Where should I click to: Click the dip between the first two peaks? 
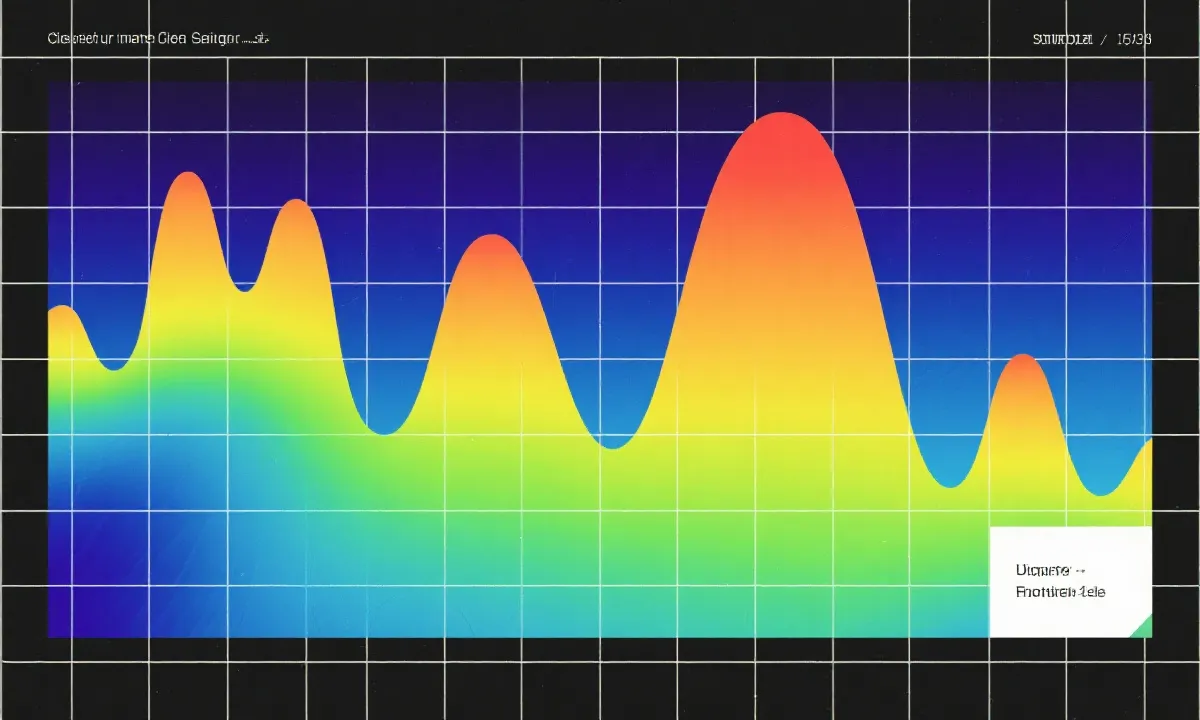tap(243, 287)
